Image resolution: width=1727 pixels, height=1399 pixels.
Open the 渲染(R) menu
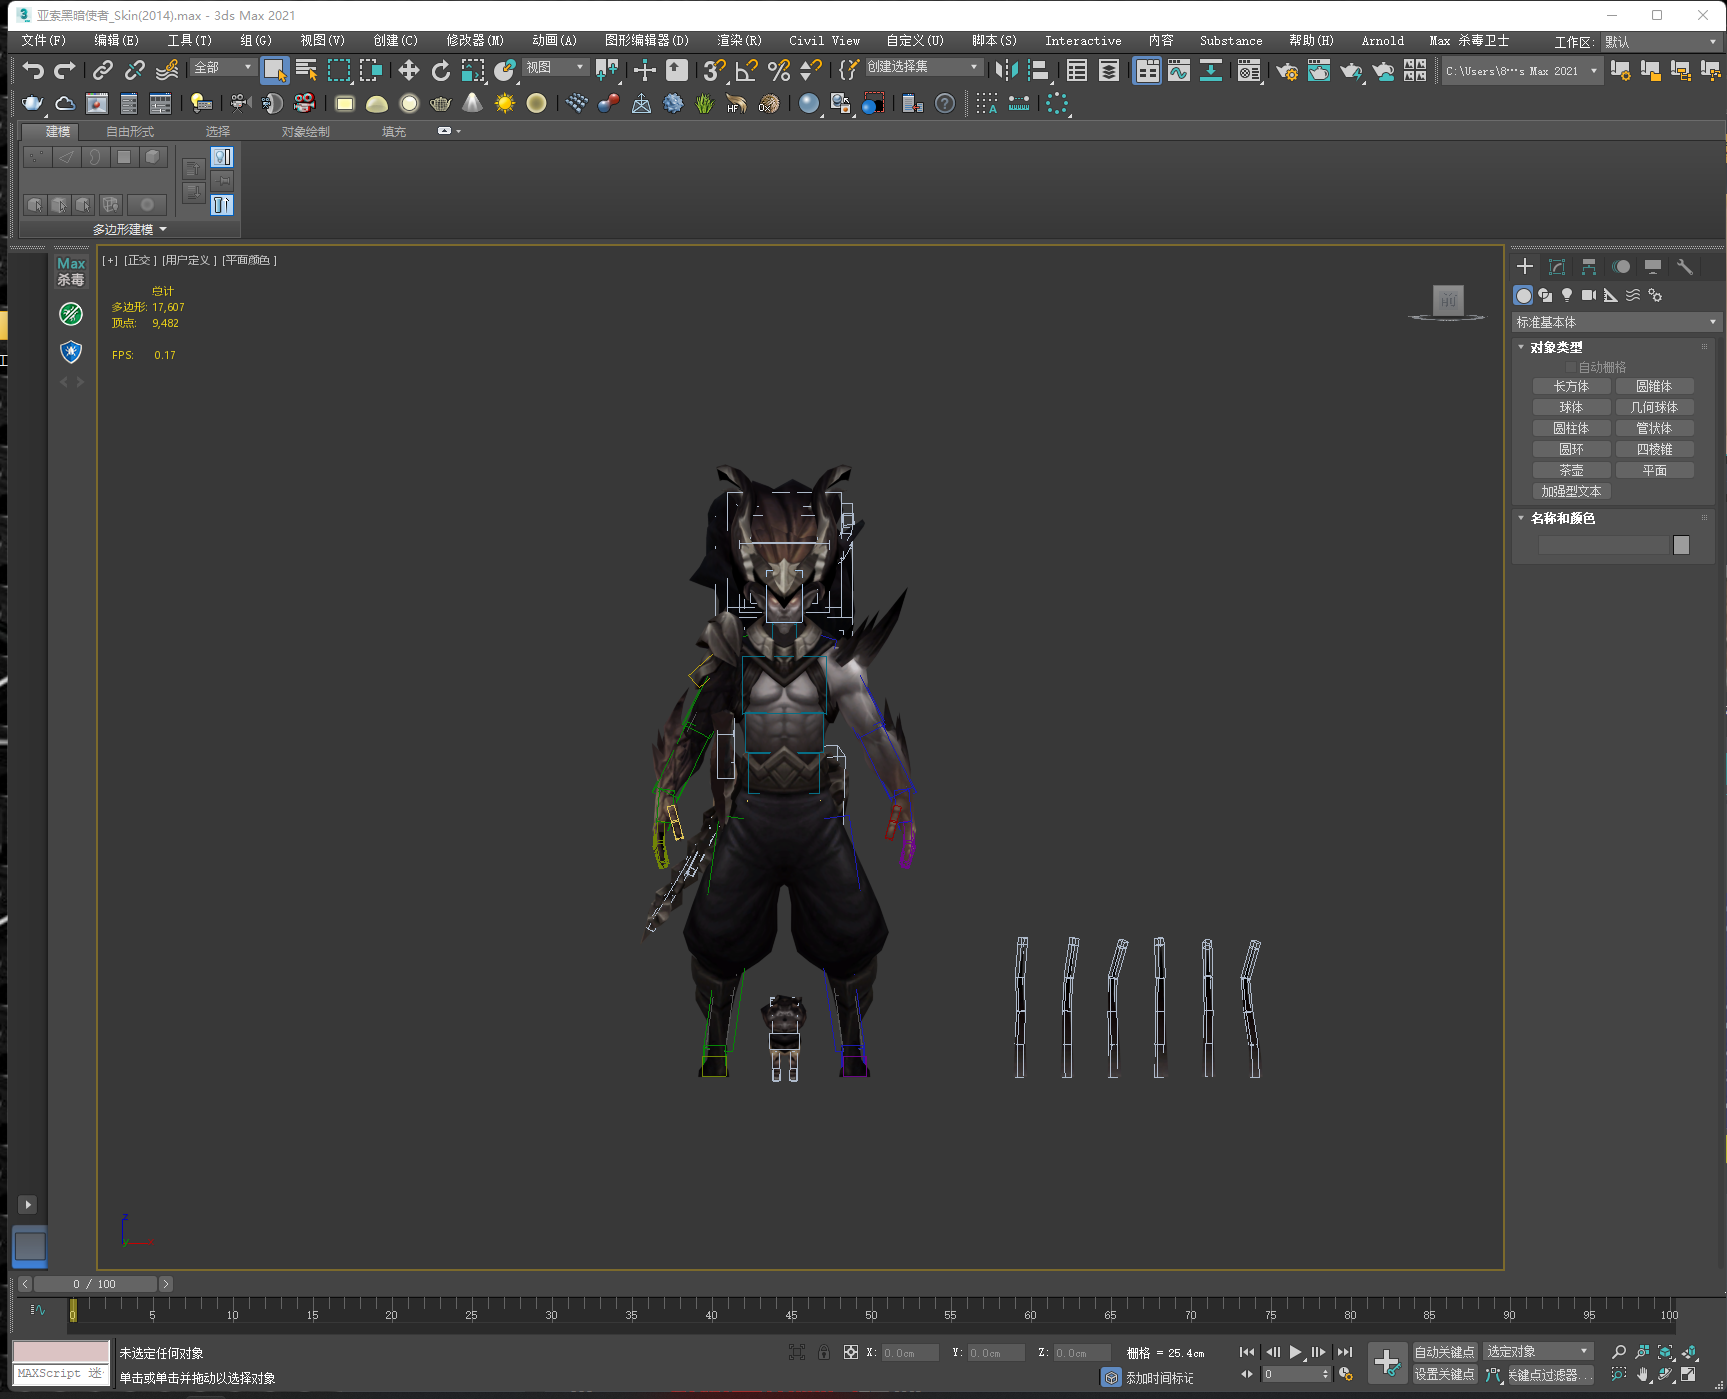[739, 41]
